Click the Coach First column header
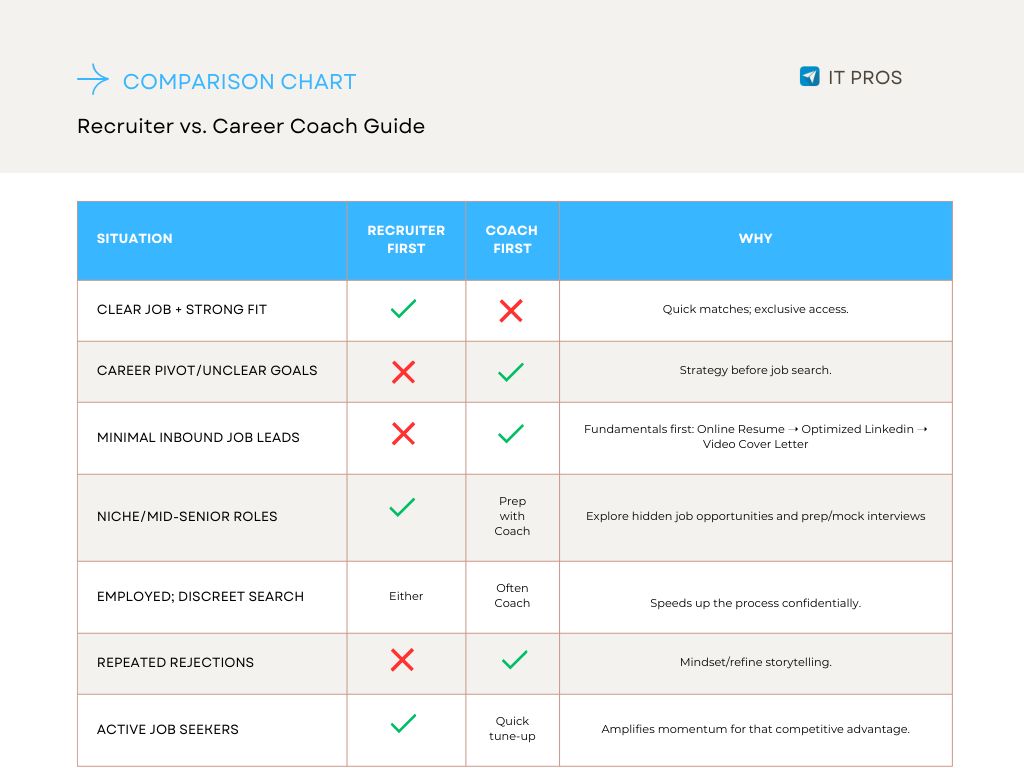This screenshot has width=1024, height=768. (512, 239)
